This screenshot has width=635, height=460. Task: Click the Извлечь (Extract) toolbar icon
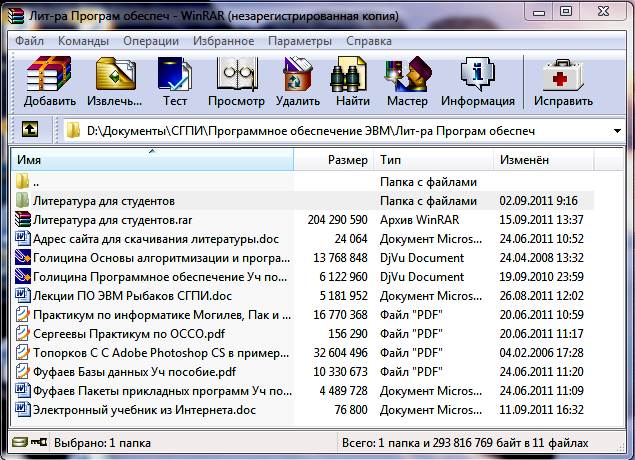115,74
